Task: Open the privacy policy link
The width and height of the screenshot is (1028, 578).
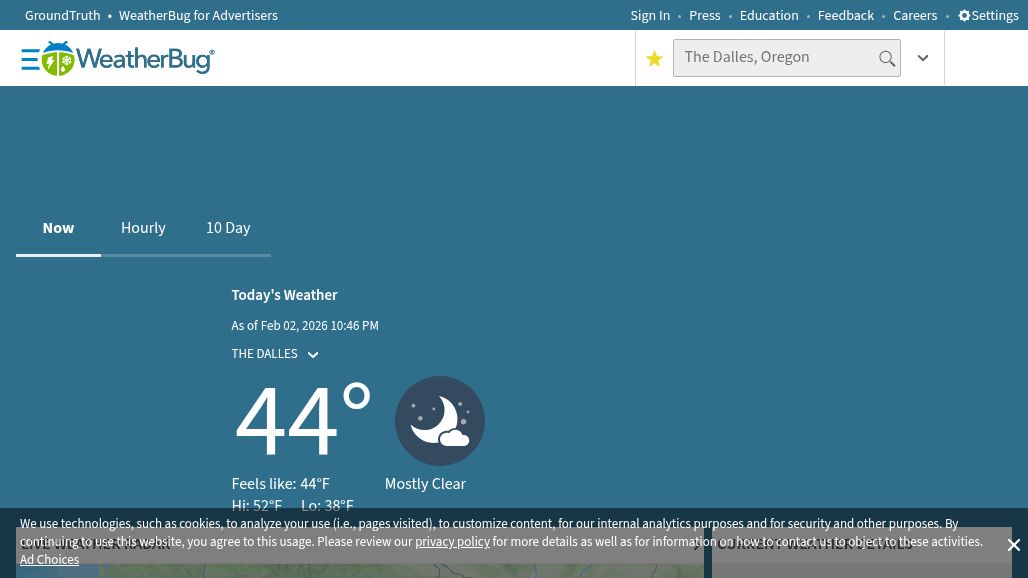Action: pyautogui.click(x=452, y=542)
